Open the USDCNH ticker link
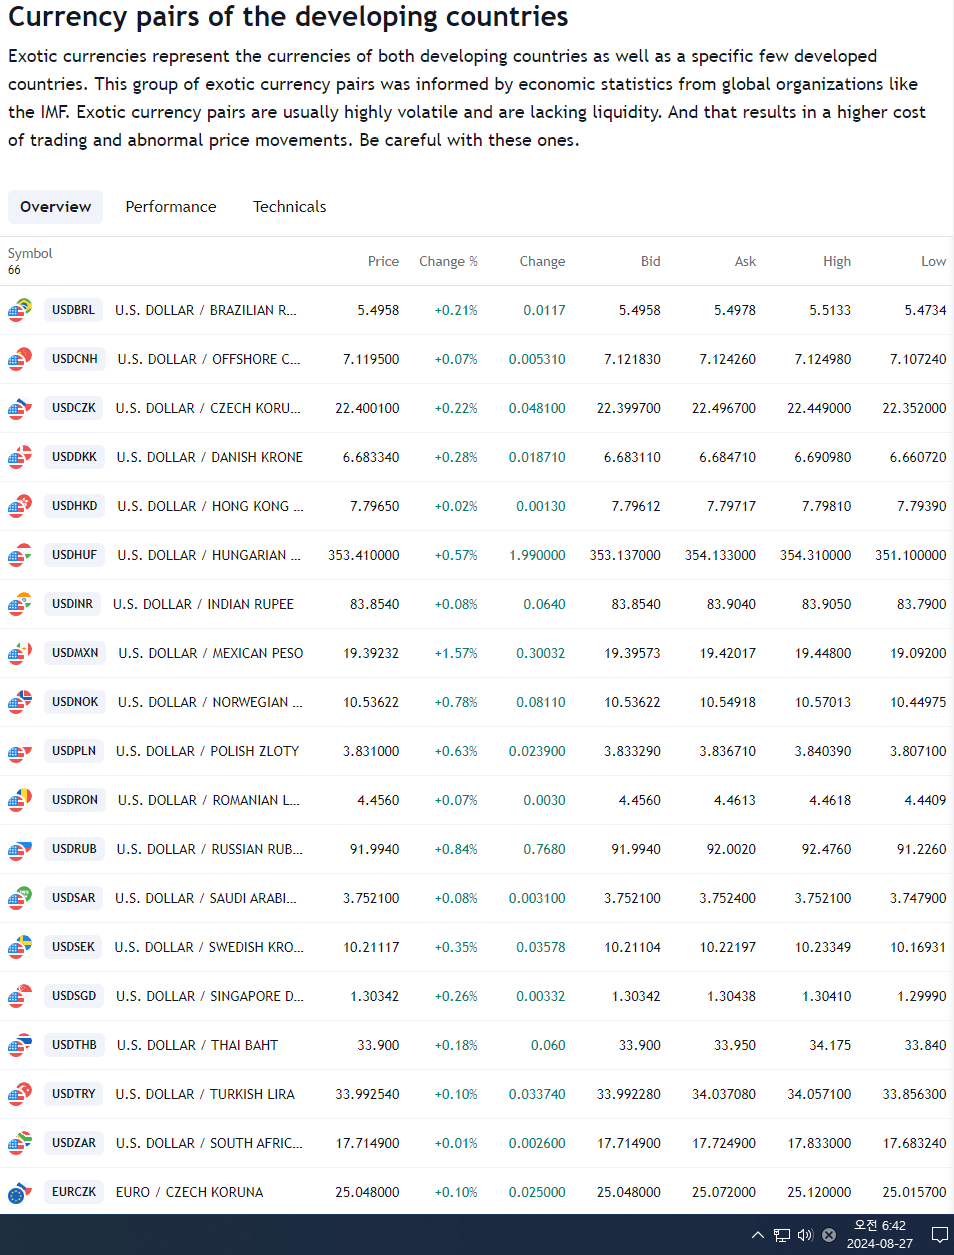The height and width of the screenshot is (1255, 954). [x=75, y=359]
